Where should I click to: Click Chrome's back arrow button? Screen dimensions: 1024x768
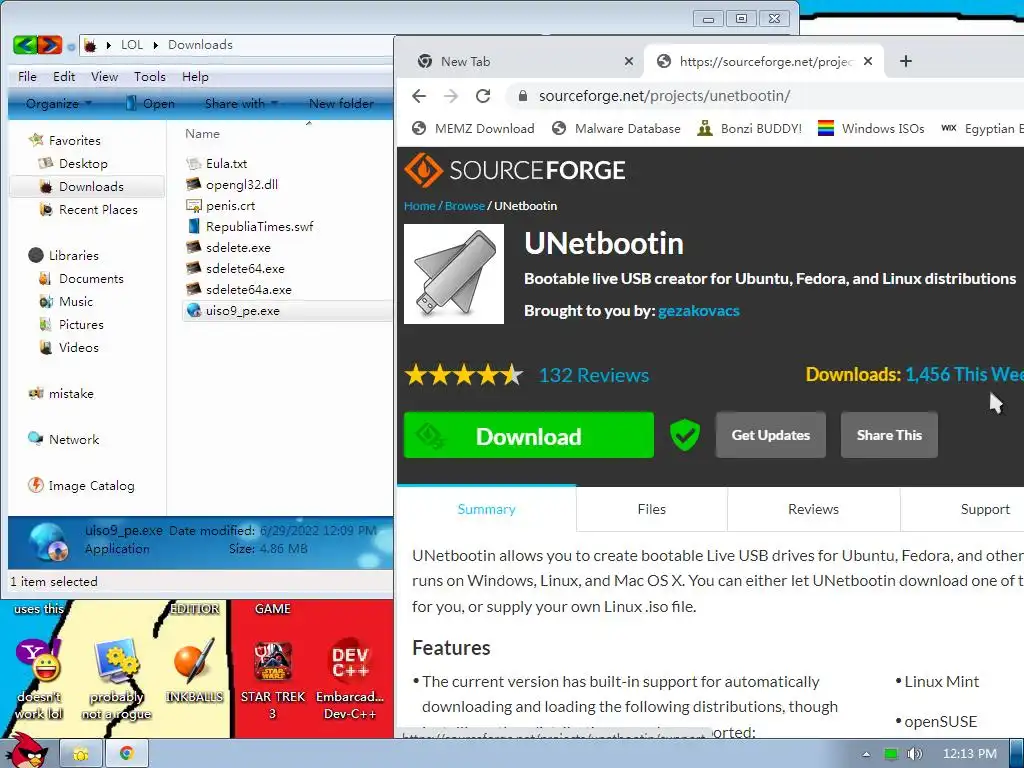(x=419, y=96)
